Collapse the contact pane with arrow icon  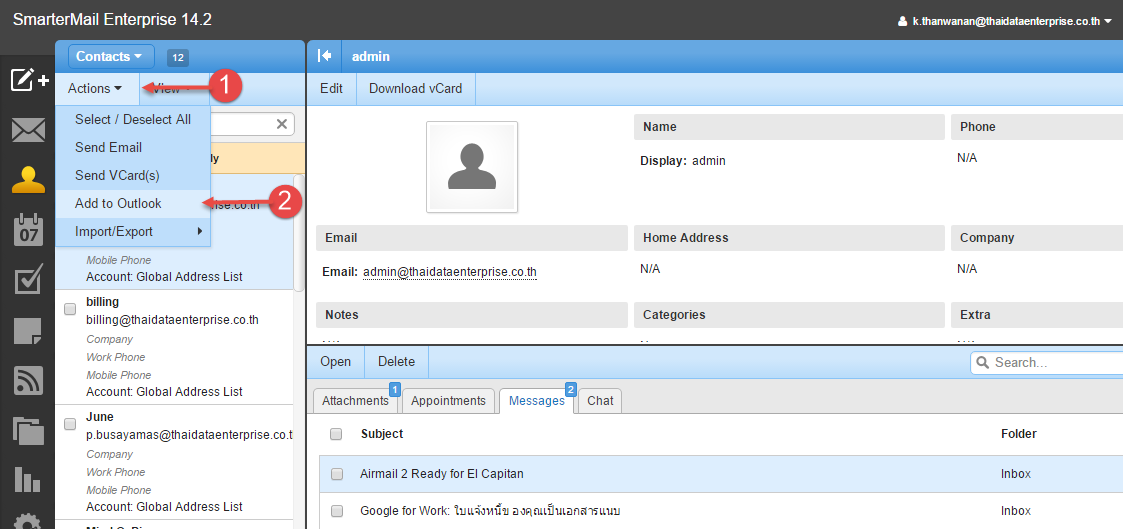pyautogui.click(x=324, y=56)
